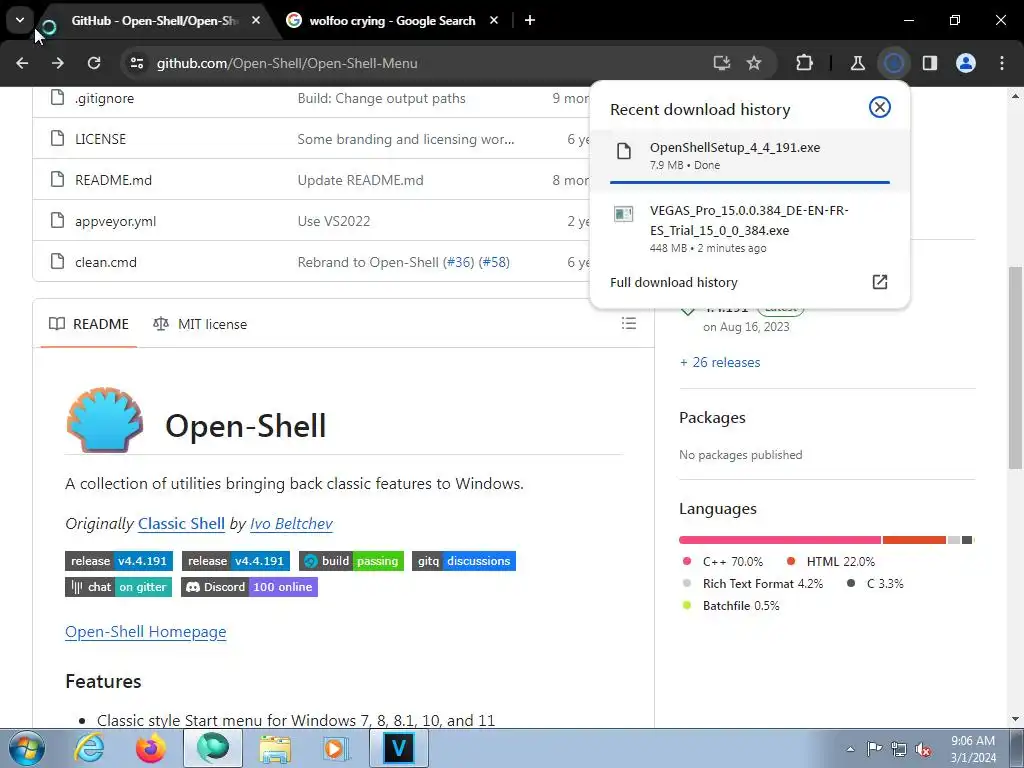Close the wolfoo crying tab

(x=494, y=21)
